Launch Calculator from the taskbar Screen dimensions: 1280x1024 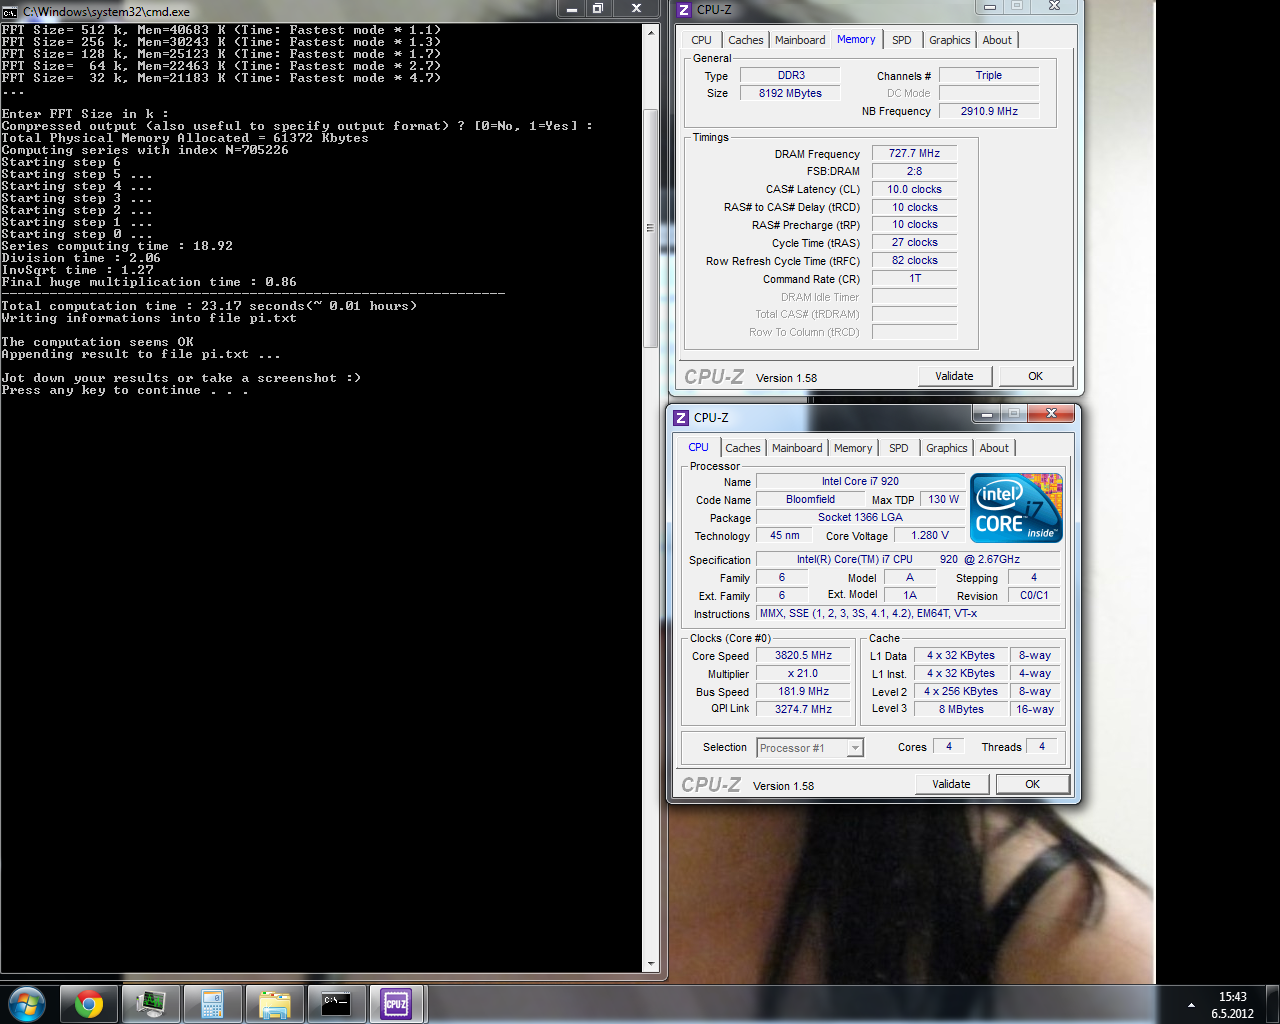[212, 1003]
